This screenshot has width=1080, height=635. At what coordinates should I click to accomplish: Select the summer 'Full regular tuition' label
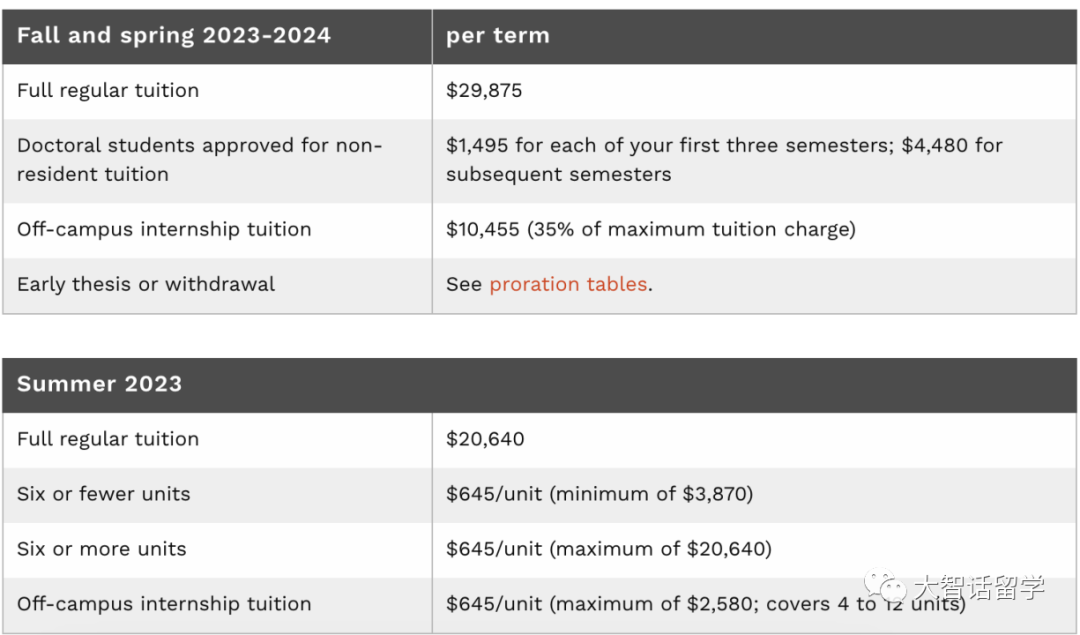[x=108, y=439]
